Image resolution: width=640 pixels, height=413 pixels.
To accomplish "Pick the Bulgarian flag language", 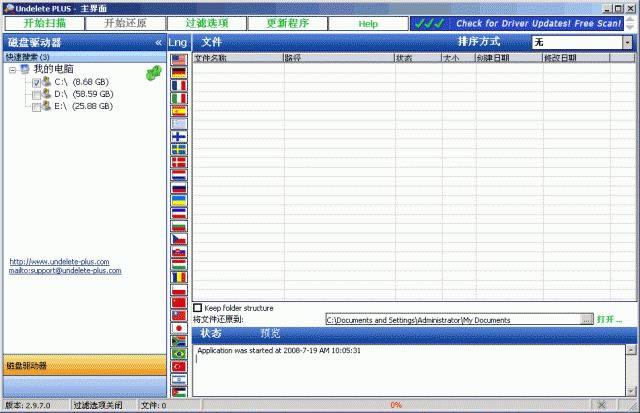I will pyautogui.click(x=179, y=226).
